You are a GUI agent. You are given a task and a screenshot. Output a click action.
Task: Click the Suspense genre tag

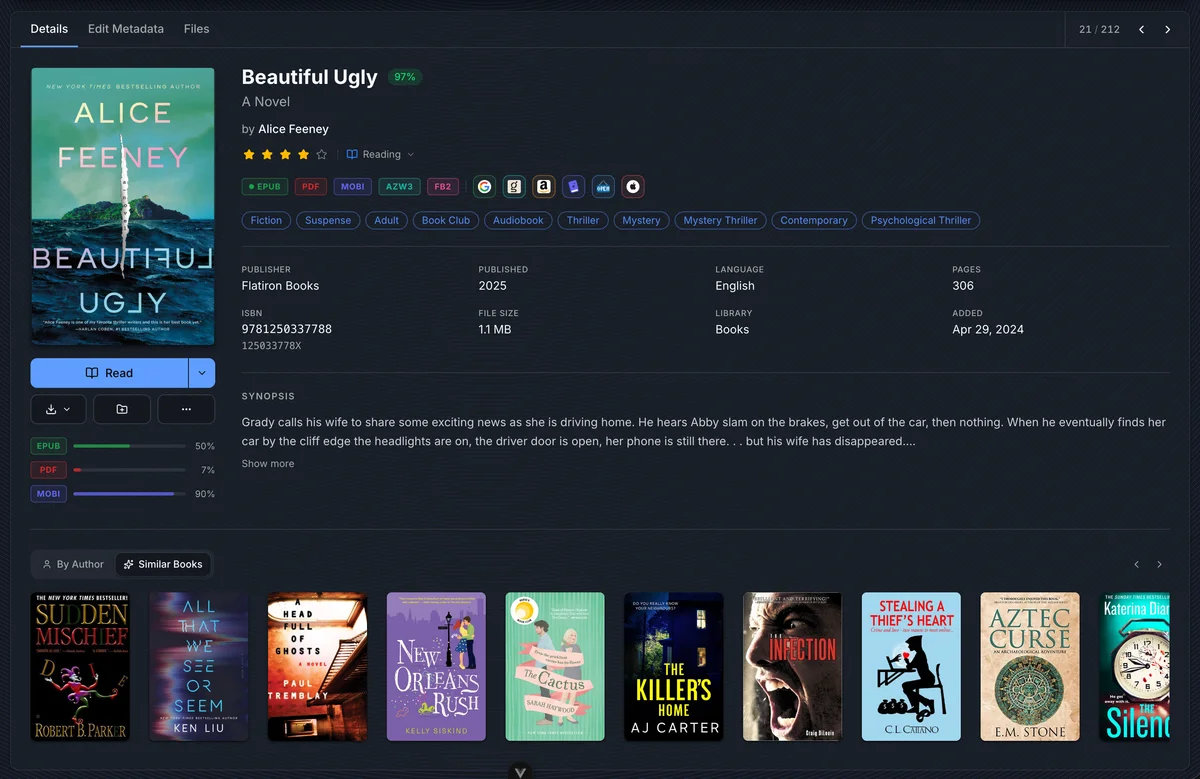(328, 220)
